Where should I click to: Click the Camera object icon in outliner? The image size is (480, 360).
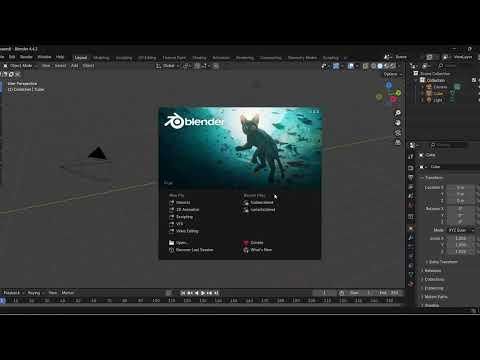(429, 87)
